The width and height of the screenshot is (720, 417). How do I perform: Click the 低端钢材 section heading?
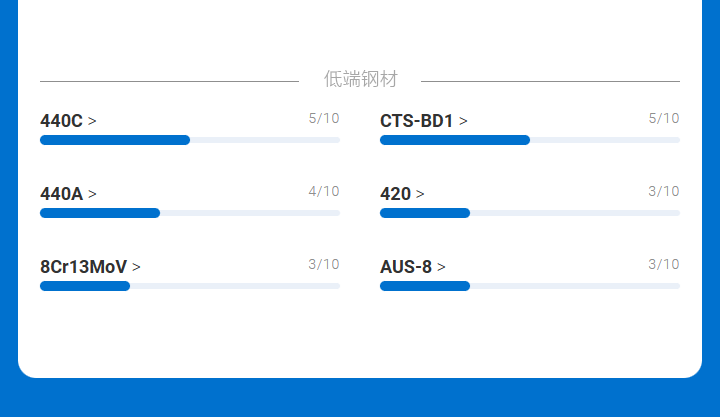coord(360,80)
